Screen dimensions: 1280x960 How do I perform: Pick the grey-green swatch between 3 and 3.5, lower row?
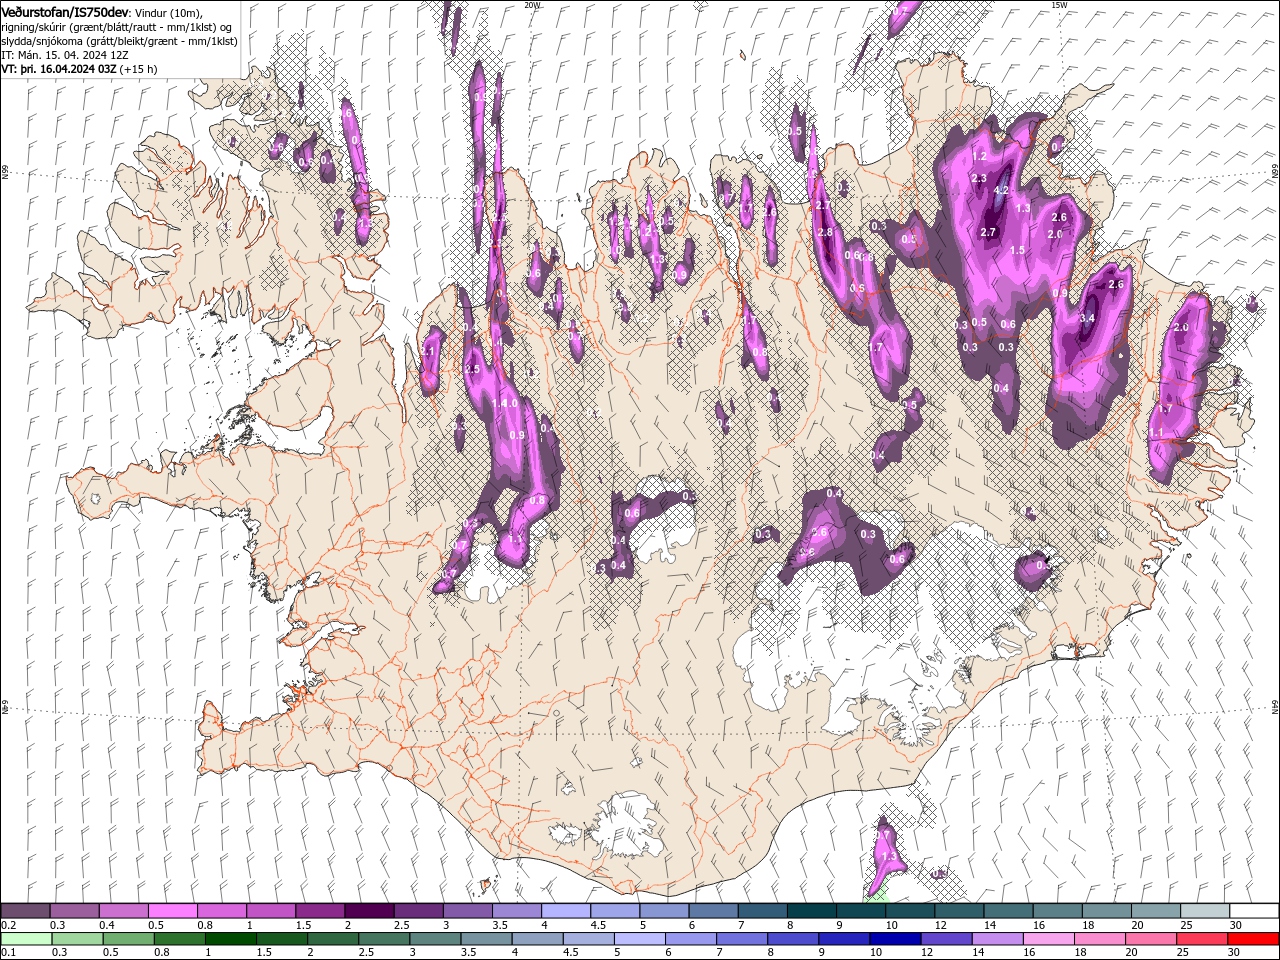(435, 939)
